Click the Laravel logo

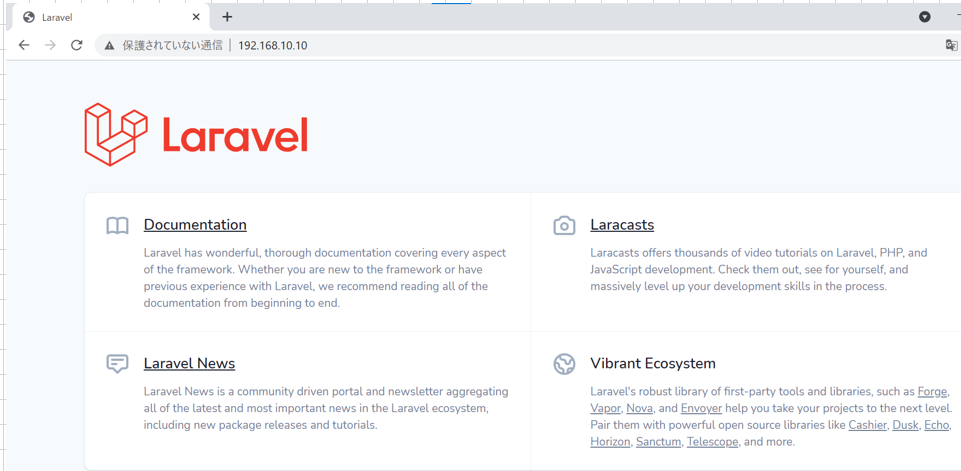pyautogui.click(x=196, y=134)
